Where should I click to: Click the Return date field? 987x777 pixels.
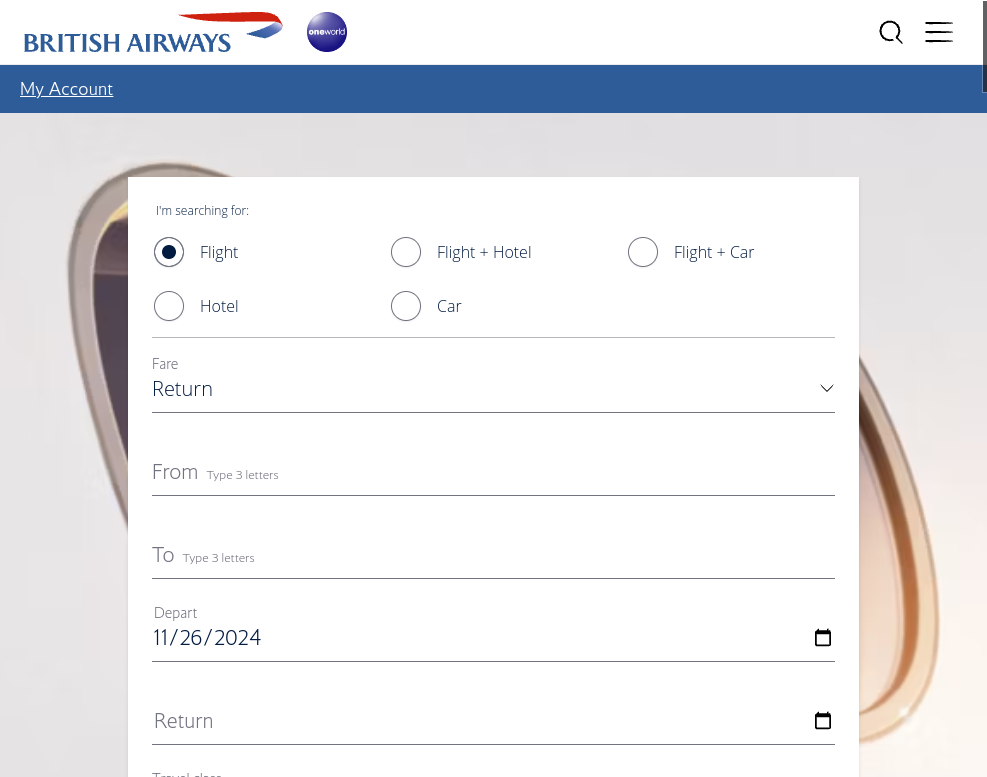click(x=494, y=720)
